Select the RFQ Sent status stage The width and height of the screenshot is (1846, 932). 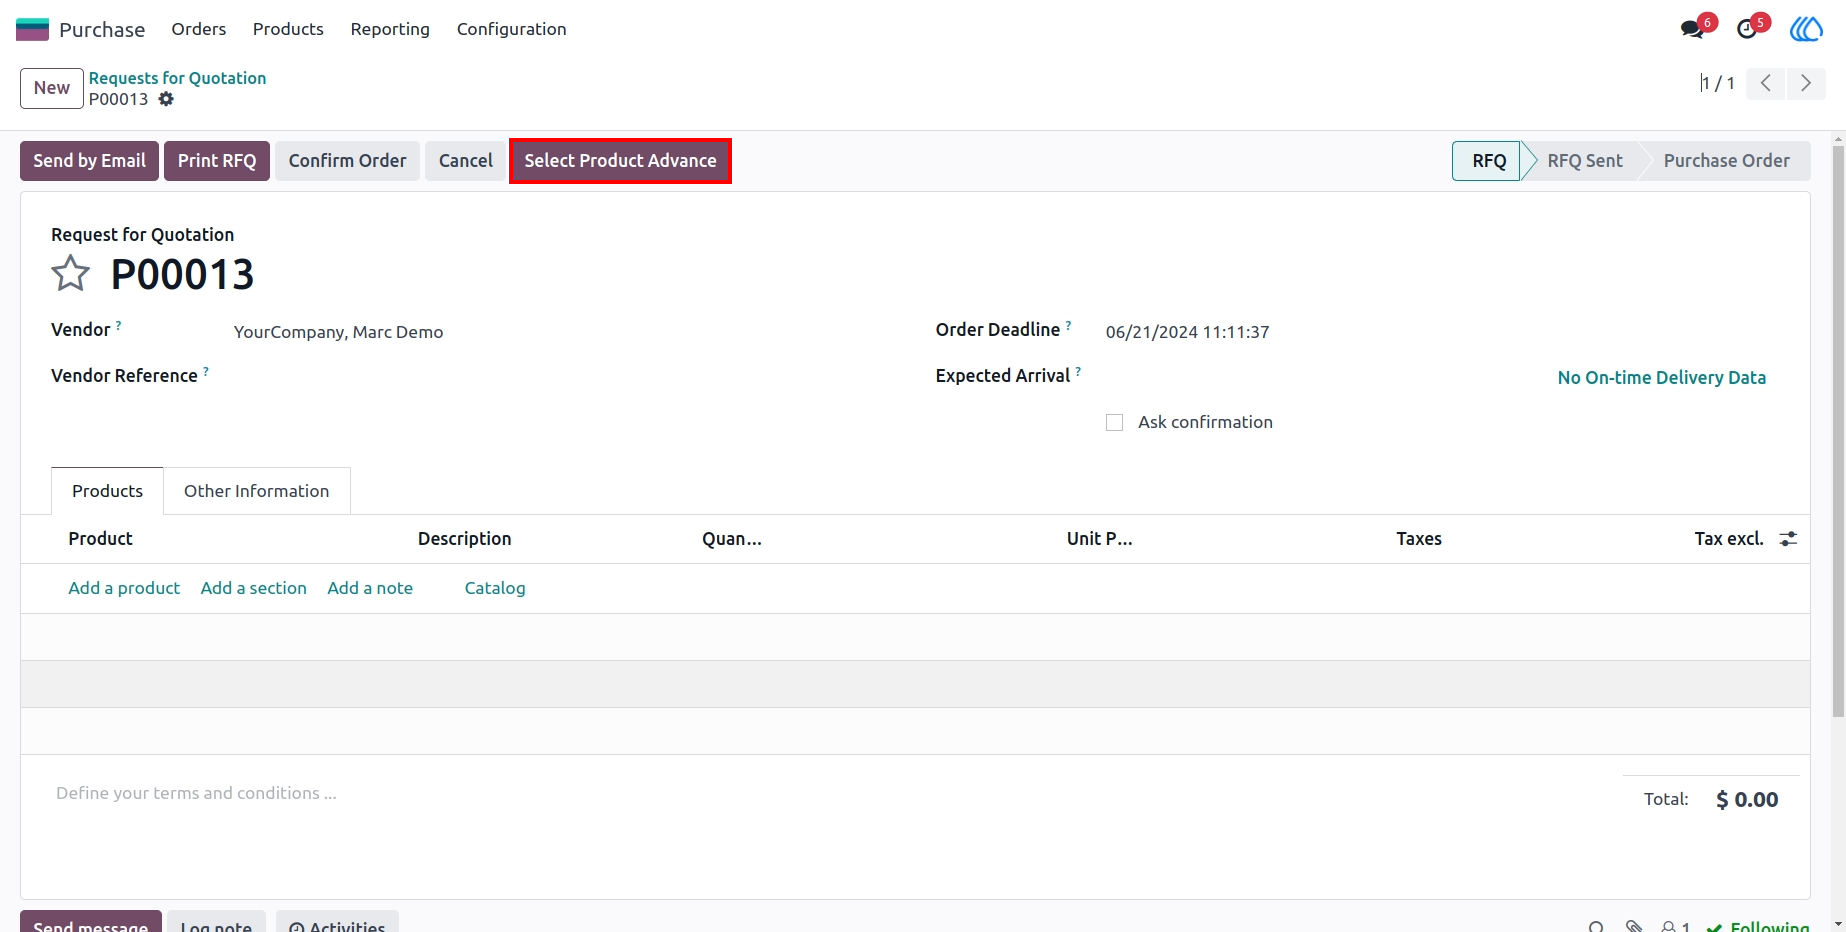point(1584,161)
